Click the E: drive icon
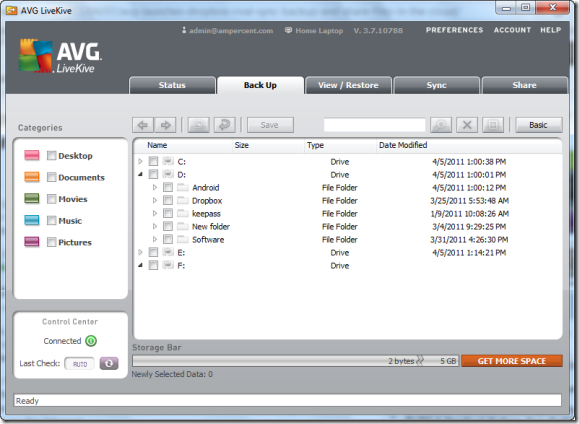 pyautogui.click(x=168, y=252)
